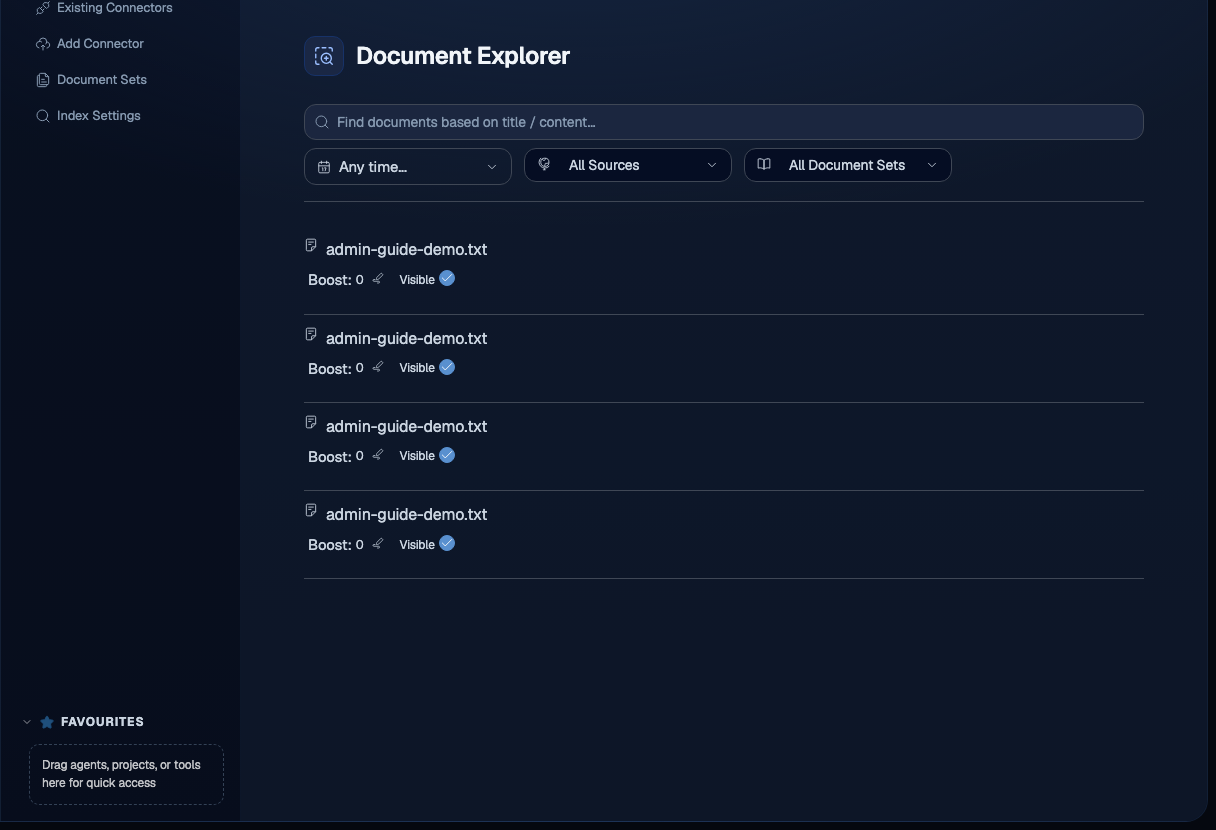The width and height of the screenshot is (1216, 830).
Task: Click the book icon in All Document Sets
Action: (x=764, y=164)
